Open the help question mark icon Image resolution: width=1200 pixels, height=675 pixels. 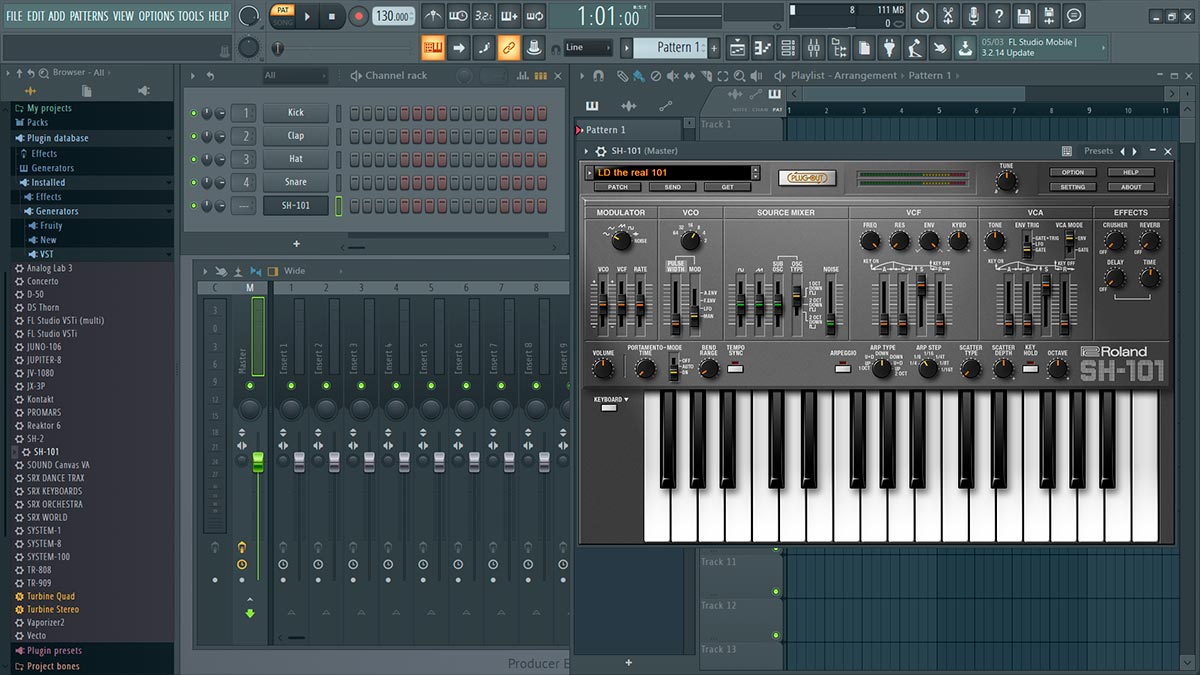point(998,16)
